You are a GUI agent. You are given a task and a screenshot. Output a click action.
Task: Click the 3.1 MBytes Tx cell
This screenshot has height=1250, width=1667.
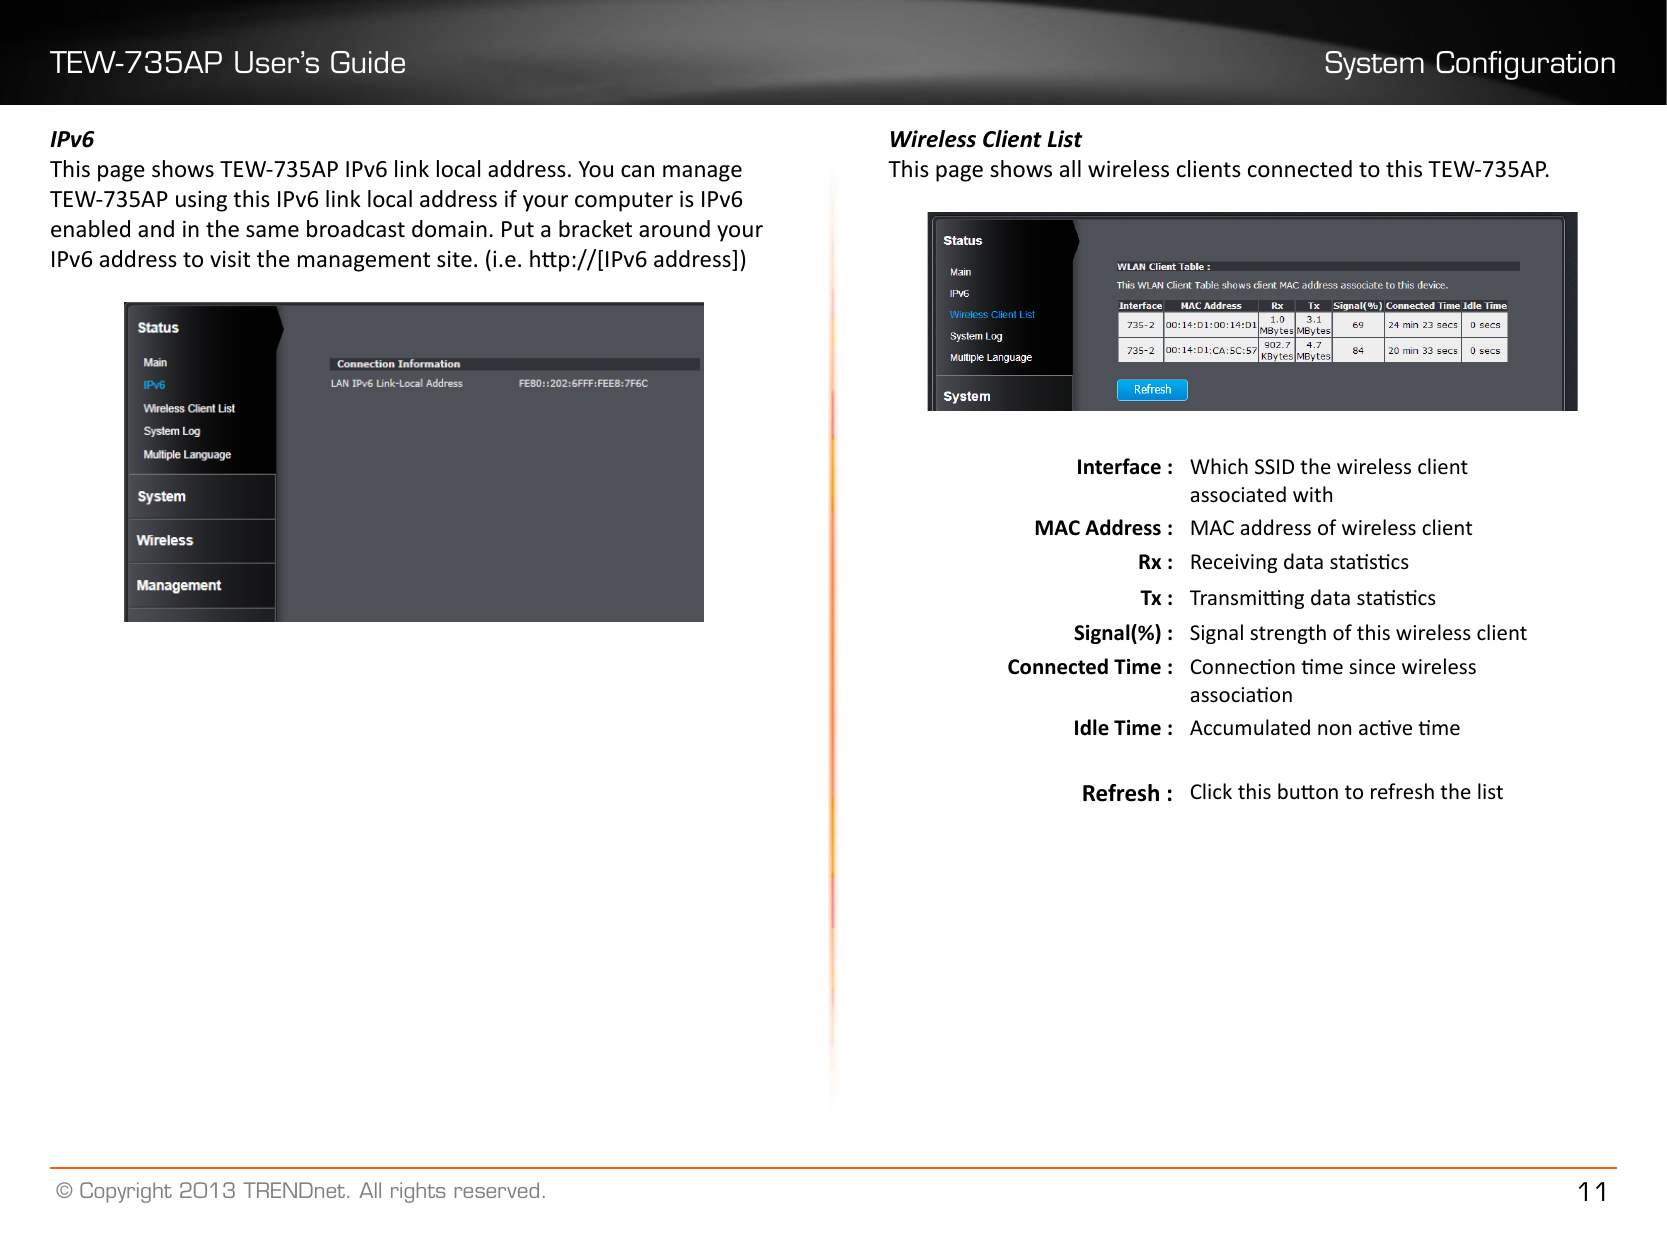(x=1314, y=325)
